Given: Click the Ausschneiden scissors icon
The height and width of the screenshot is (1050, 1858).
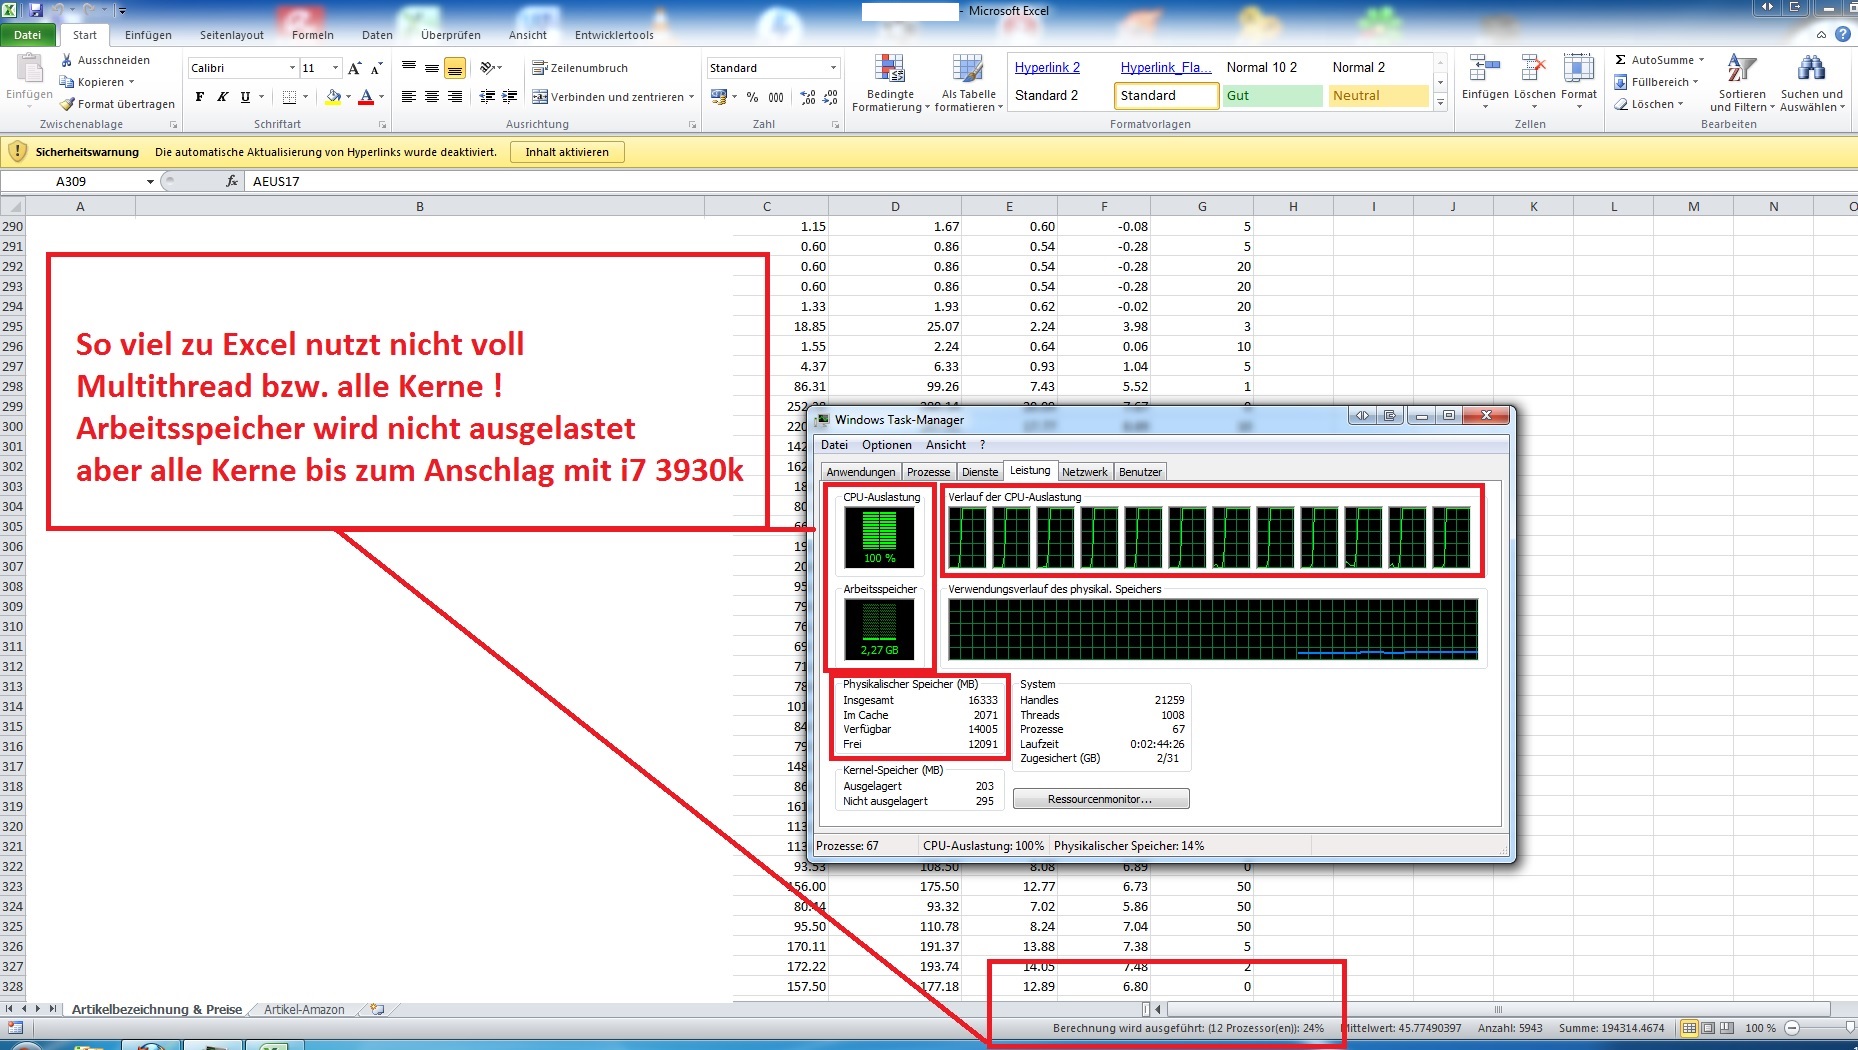Looking at the screenshot, I should tap(67, 60).
